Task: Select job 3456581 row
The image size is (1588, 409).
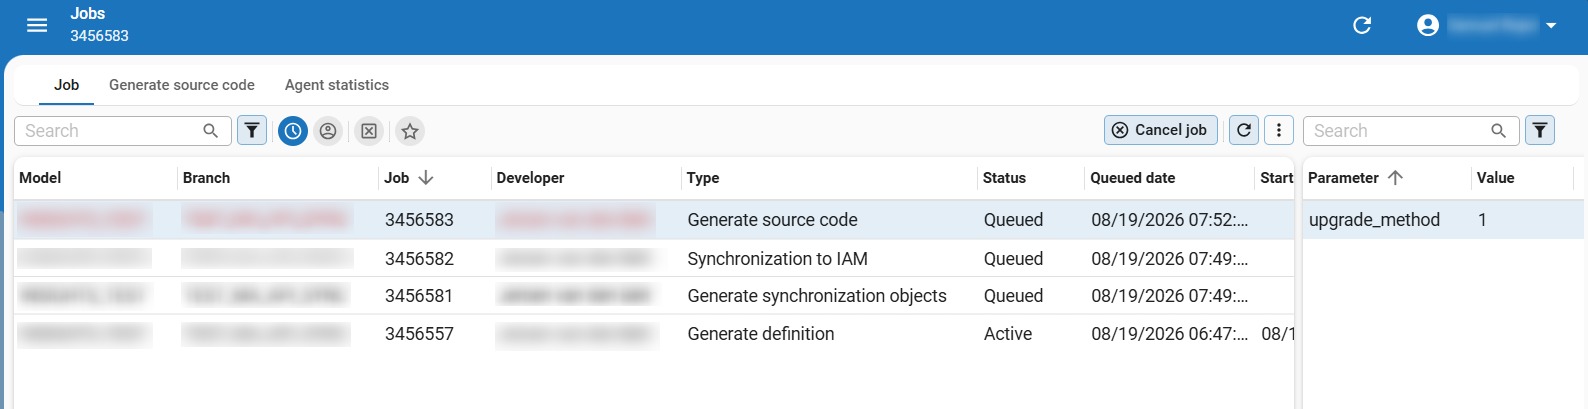Action: pos(654,296)
